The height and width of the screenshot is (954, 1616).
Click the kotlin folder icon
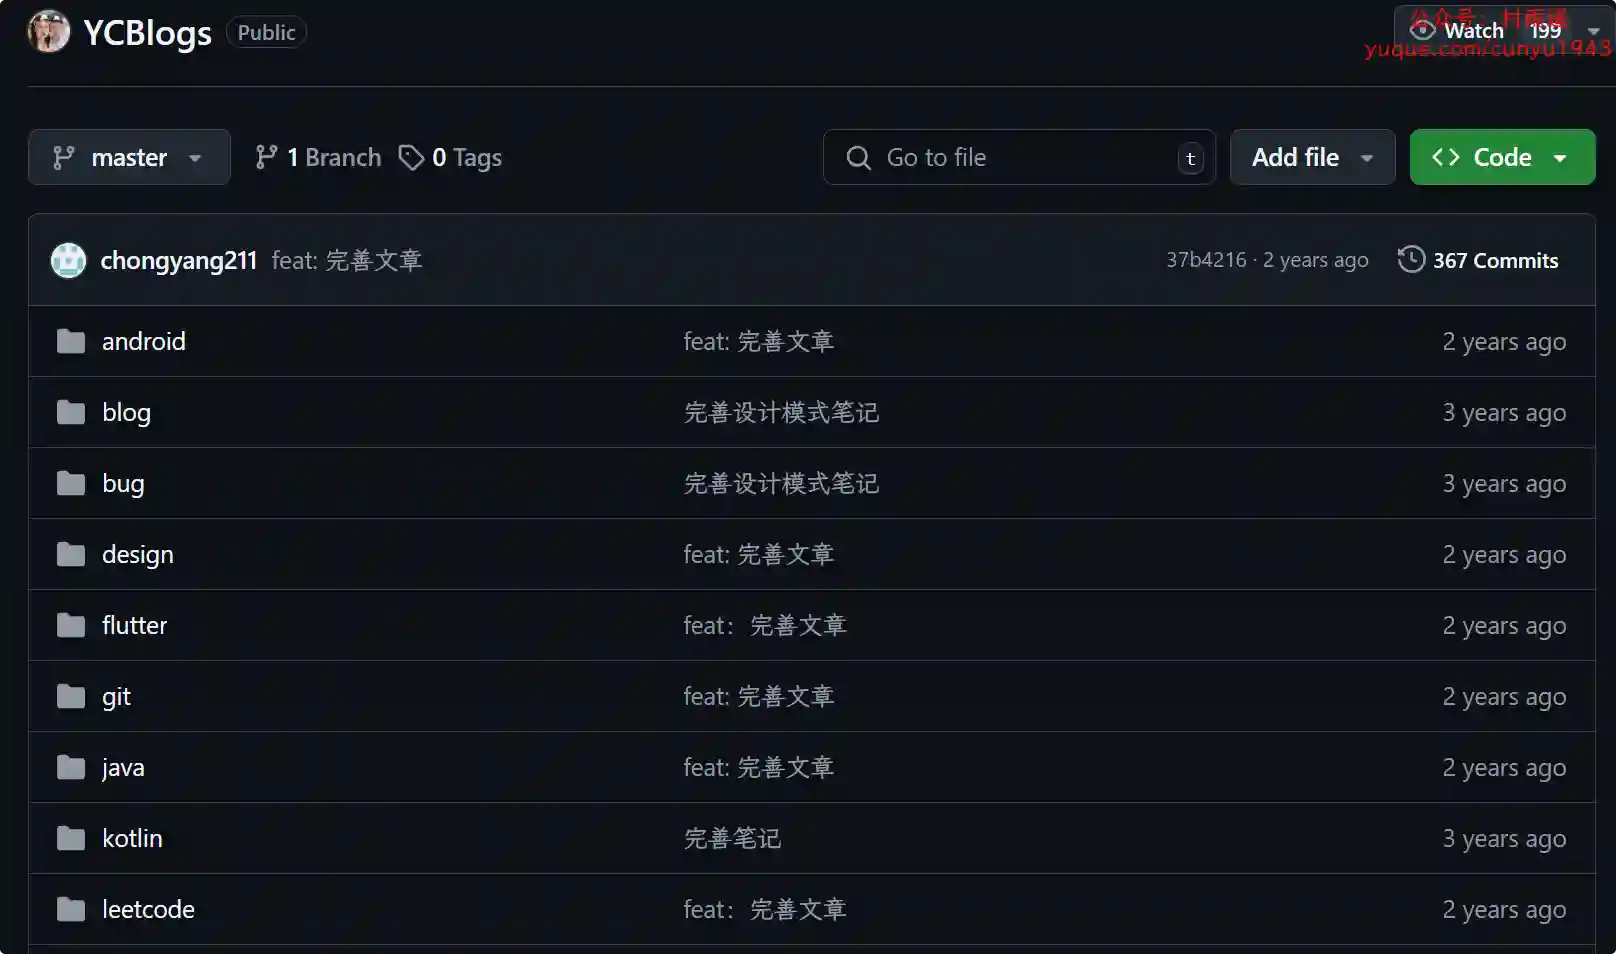[71, 839]
